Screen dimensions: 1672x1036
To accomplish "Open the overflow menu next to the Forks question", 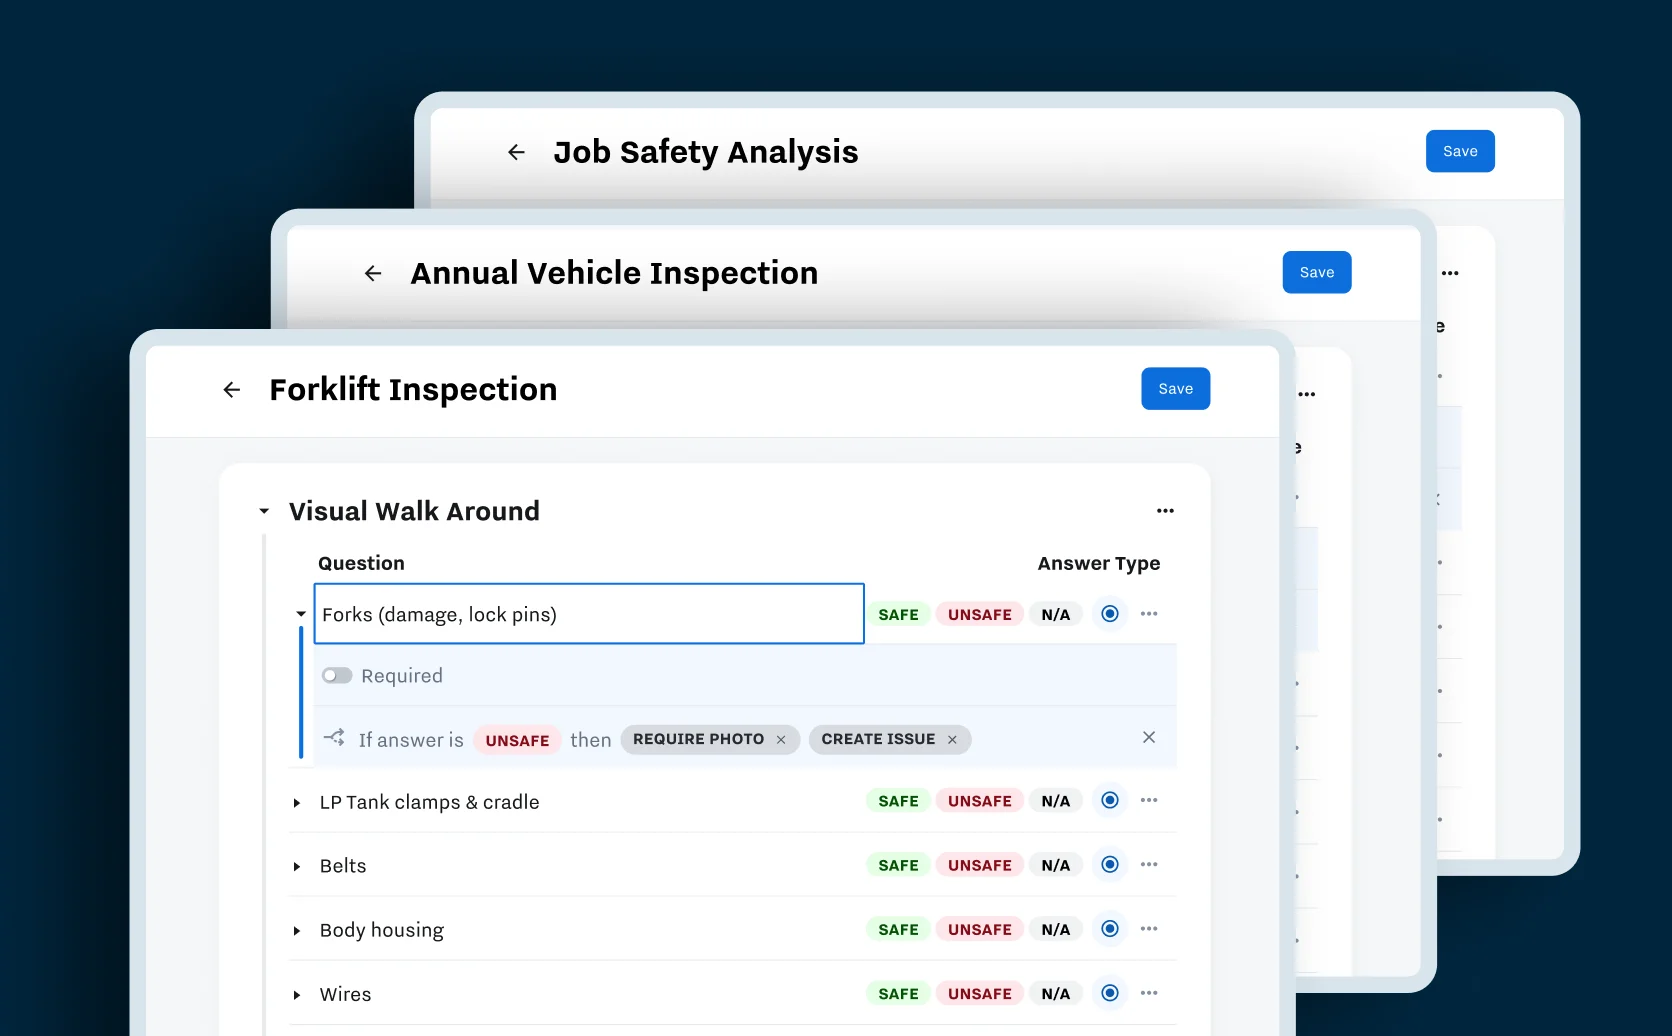I will pyautogui.click(x=1148, y=613).
